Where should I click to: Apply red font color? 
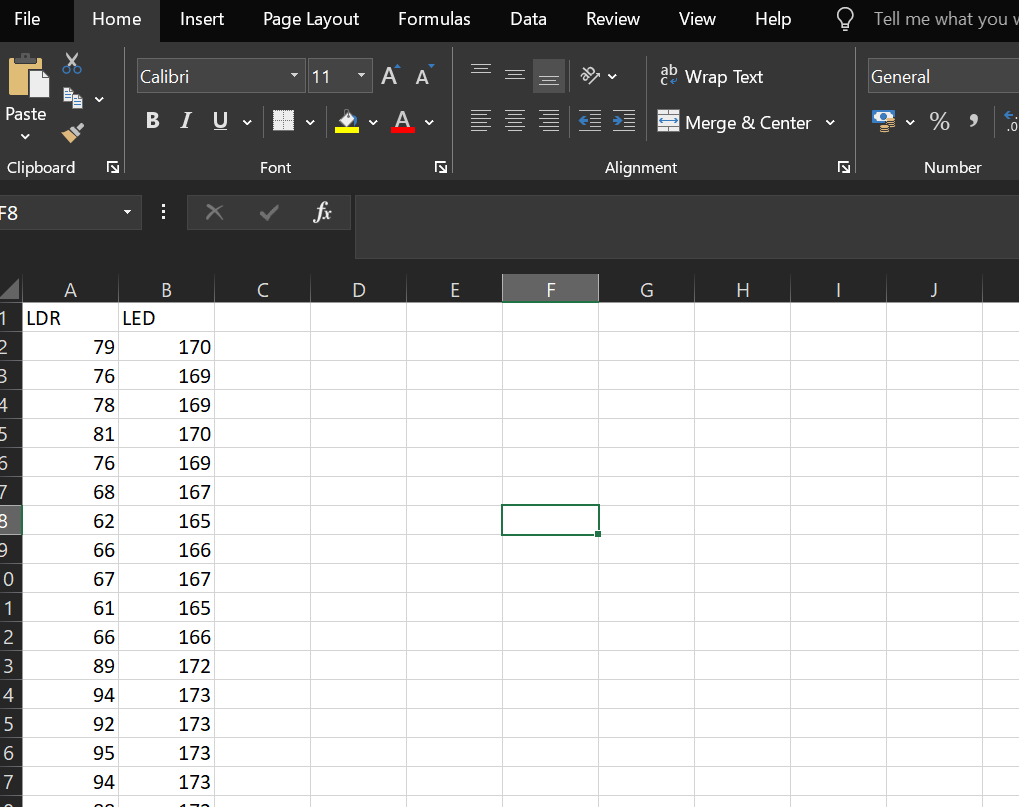click(x=403, y=121)
